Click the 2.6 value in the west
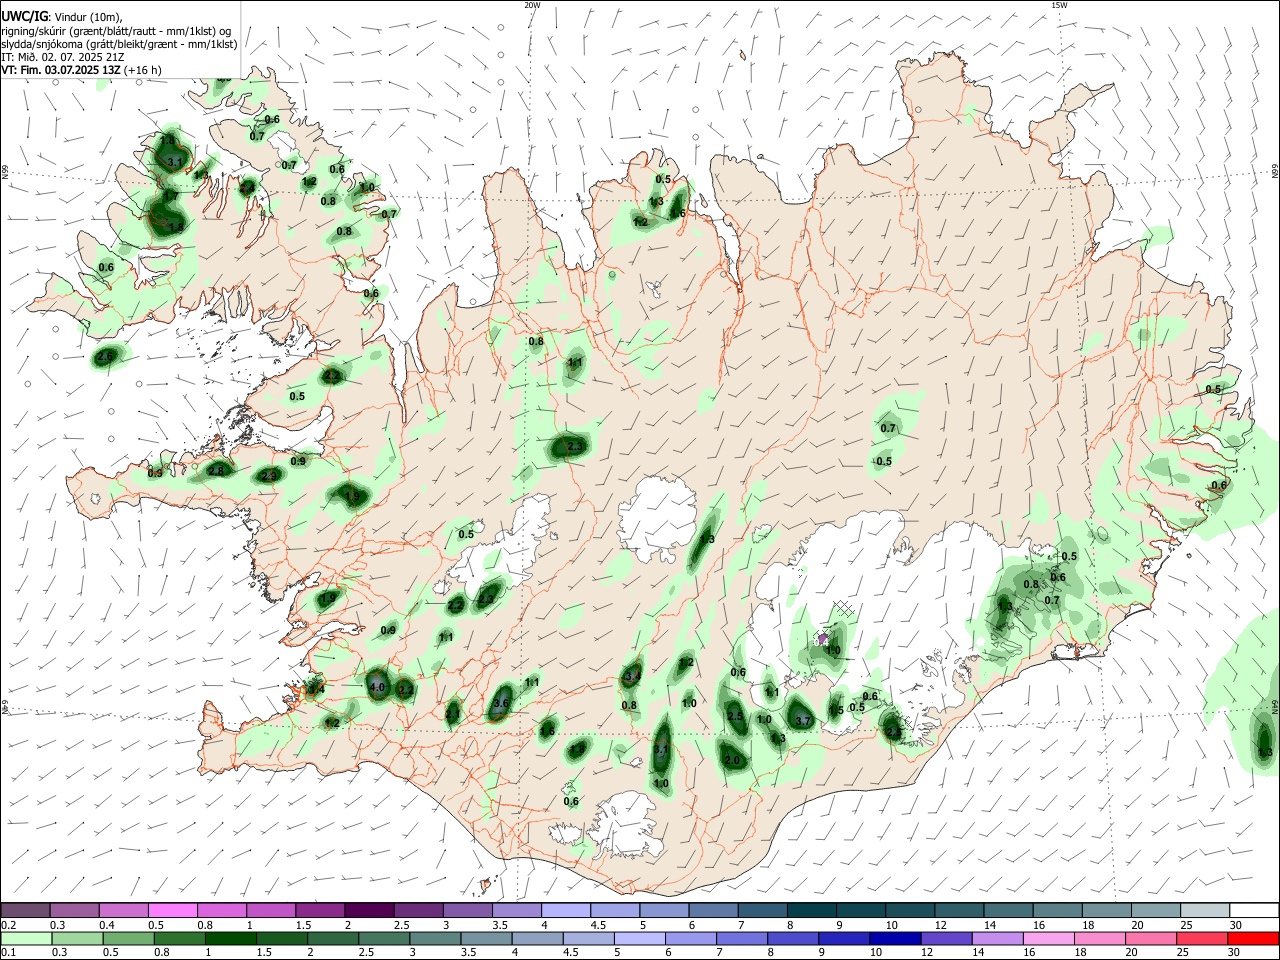The height and width of the screenshot is (960, 1280). (x=106, y=356)
